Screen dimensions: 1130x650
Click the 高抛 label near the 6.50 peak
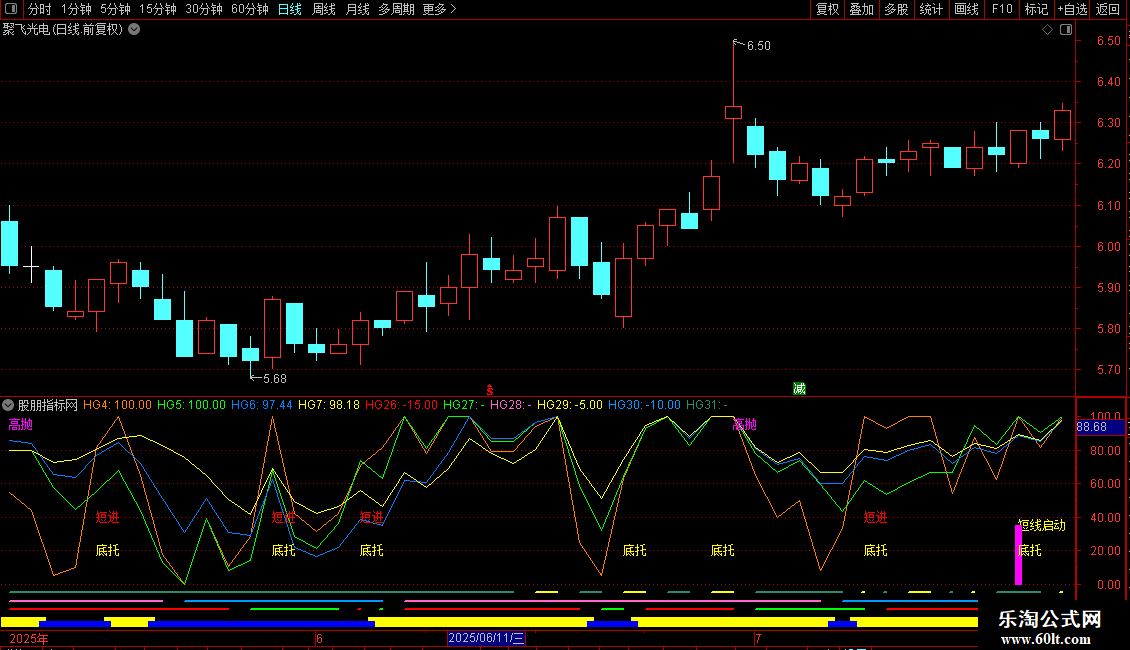pyautogui.click(x=745, y=424)
